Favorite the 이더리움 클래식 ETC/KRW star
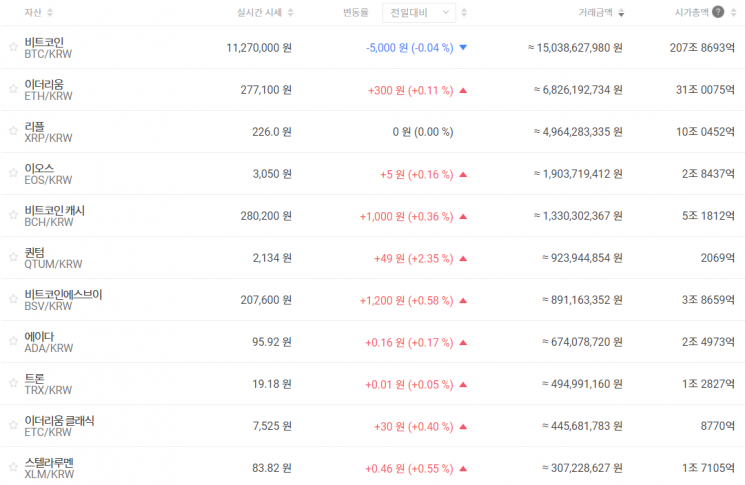This screenshot has width=745, height=485. point(13,425)
